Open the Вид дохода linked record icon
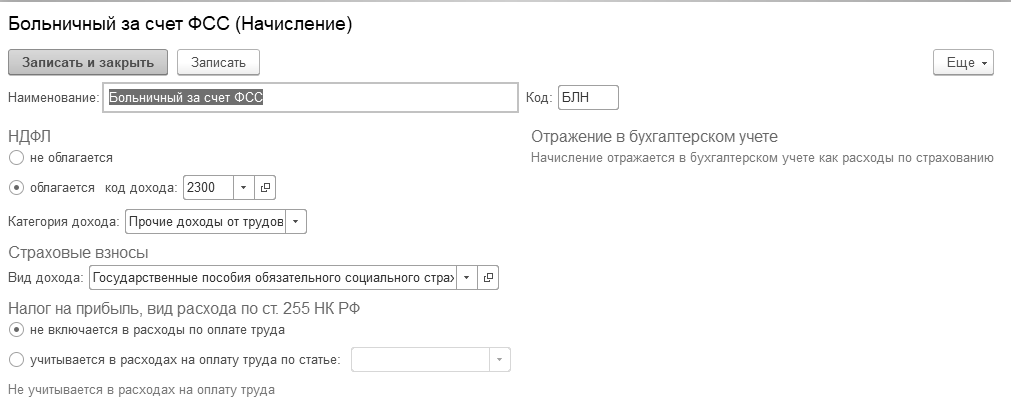Screen dimensions: 1011x406 pyautogui.click(x=489, y=277)
